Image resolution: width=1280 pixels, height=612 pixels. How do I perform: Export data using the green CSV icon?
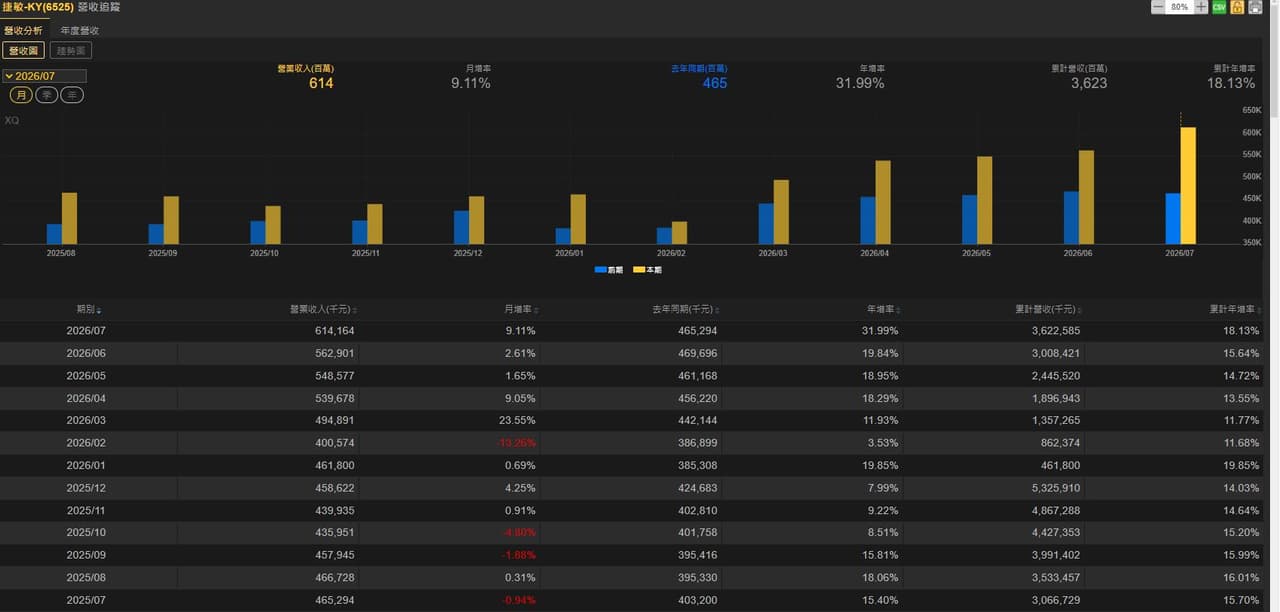click(1219, 7)
